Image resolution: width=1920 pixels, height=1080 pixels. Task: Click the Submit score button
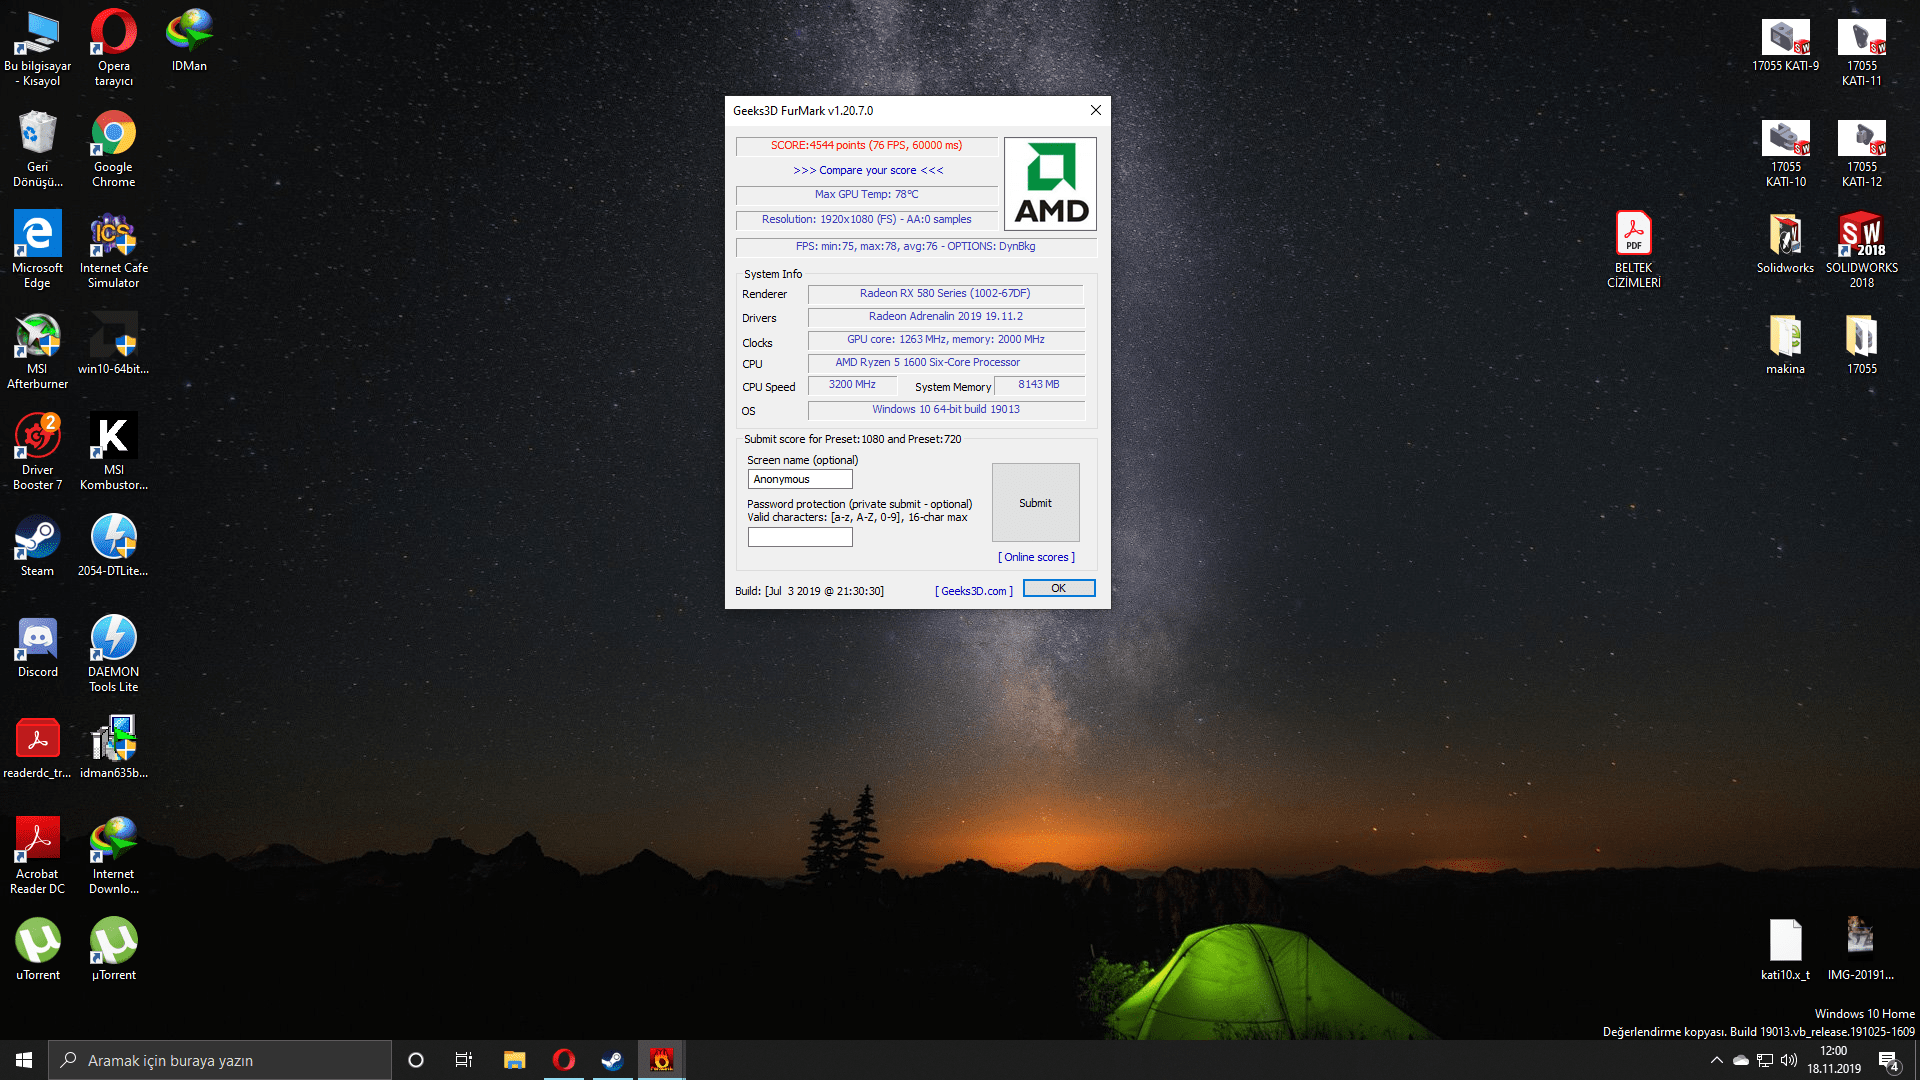(x=1035, y=502)
